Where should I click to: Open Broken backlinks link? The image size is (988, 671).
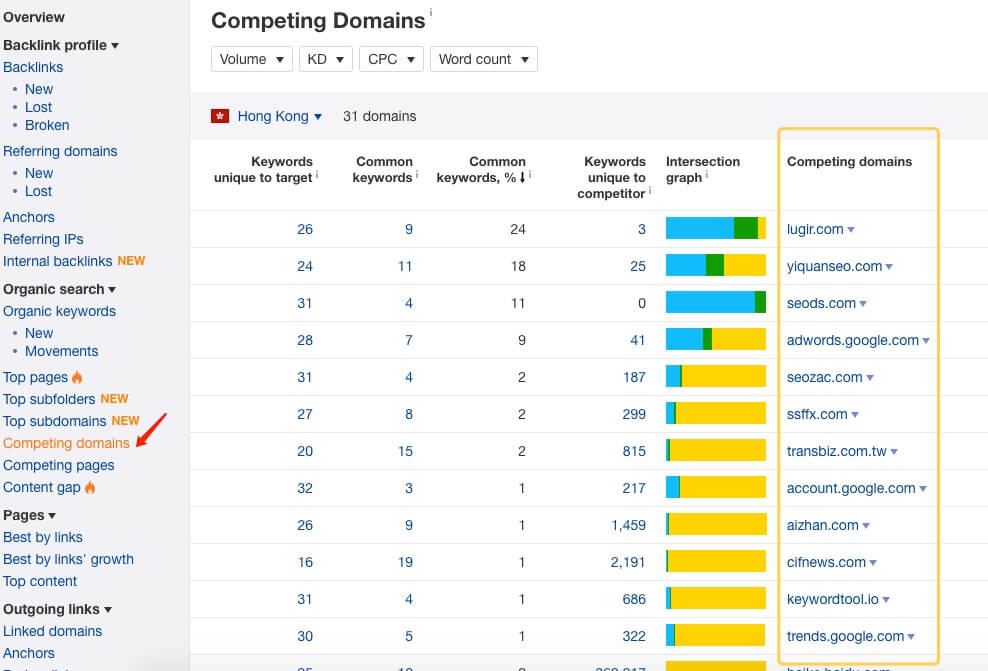tap(47, 125)
